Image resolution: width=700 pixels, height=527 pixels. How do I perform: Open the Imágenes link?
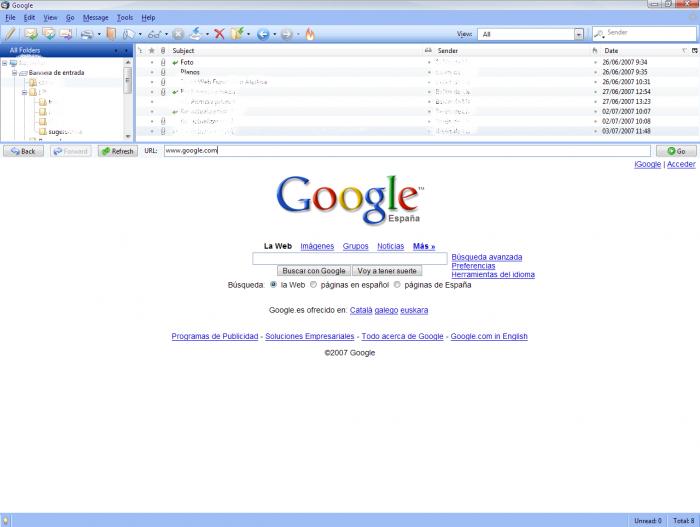coord(317,246)
